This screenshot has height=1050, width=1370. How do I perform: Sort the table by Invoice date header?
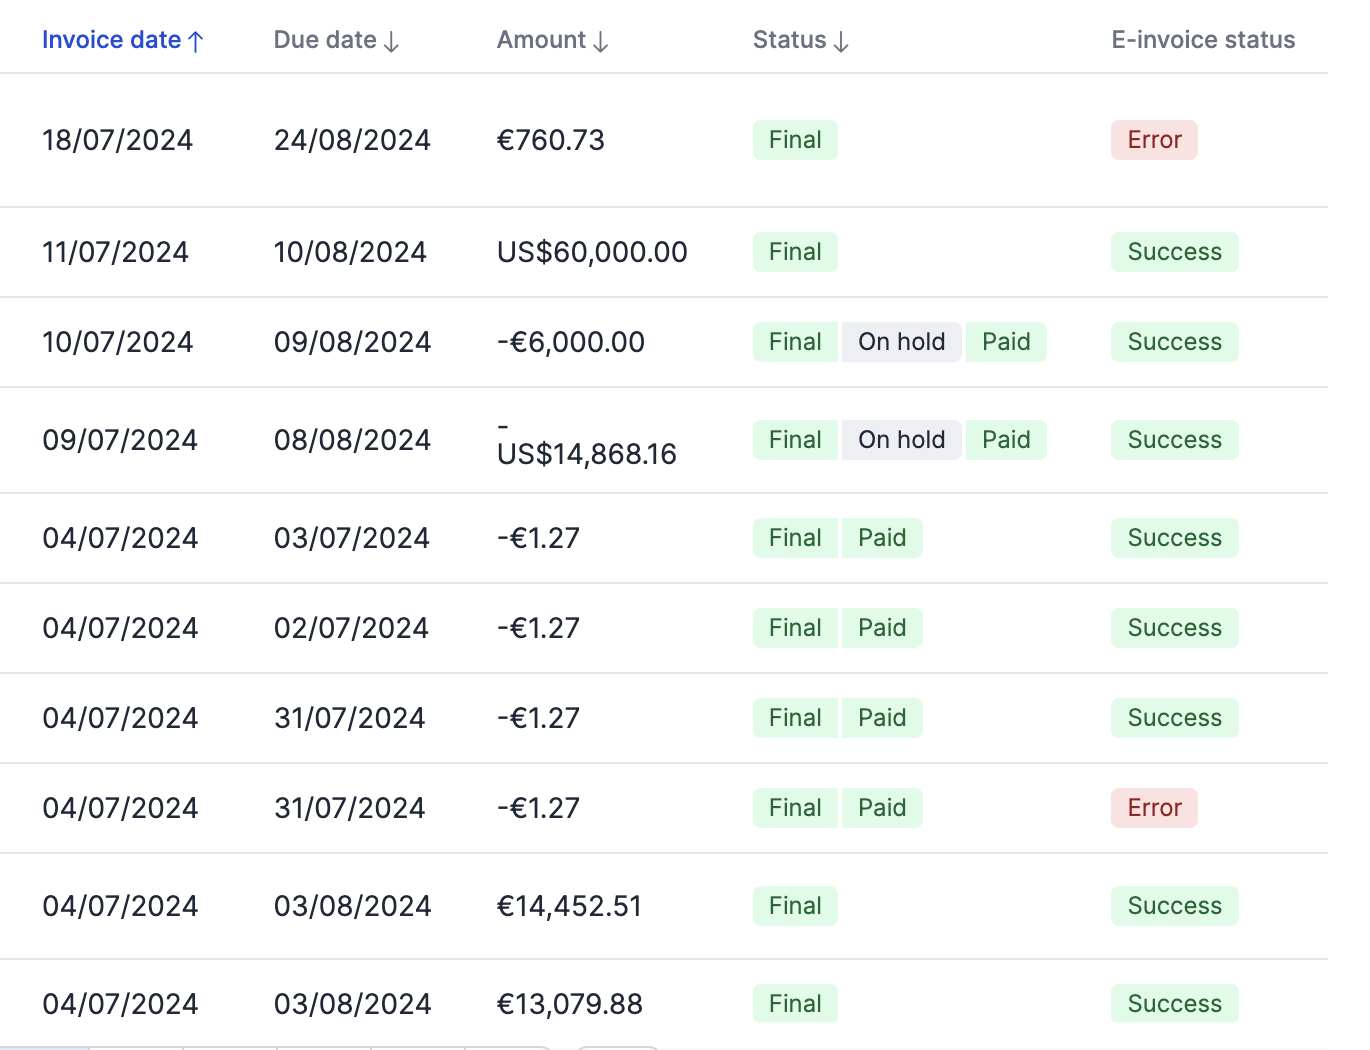[x=111, y=40]
